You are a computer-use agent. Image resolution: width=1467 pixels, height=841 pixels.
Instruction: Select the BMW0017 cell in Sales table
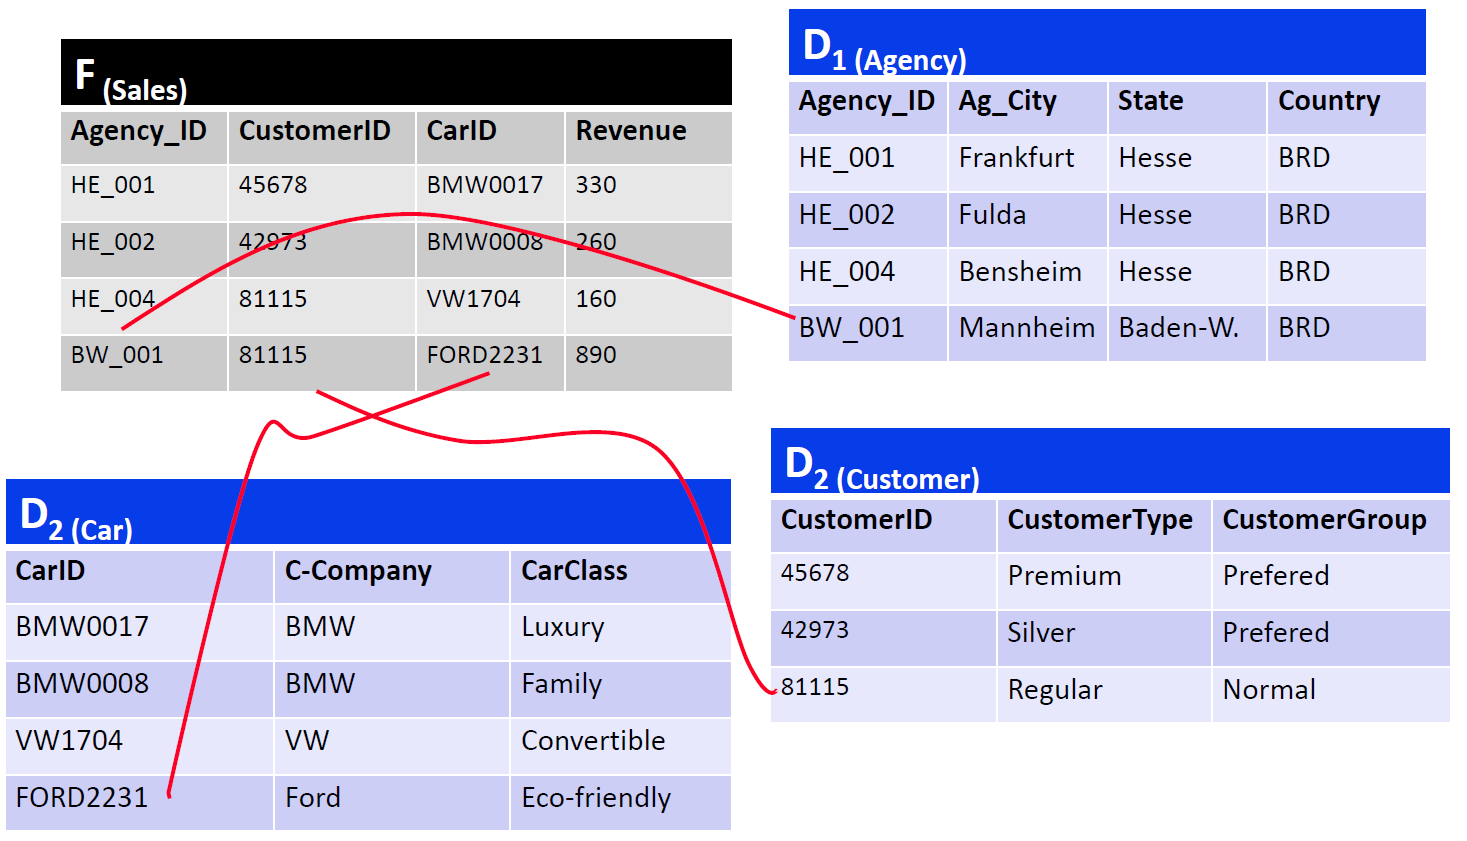click(x=485, y=185)
